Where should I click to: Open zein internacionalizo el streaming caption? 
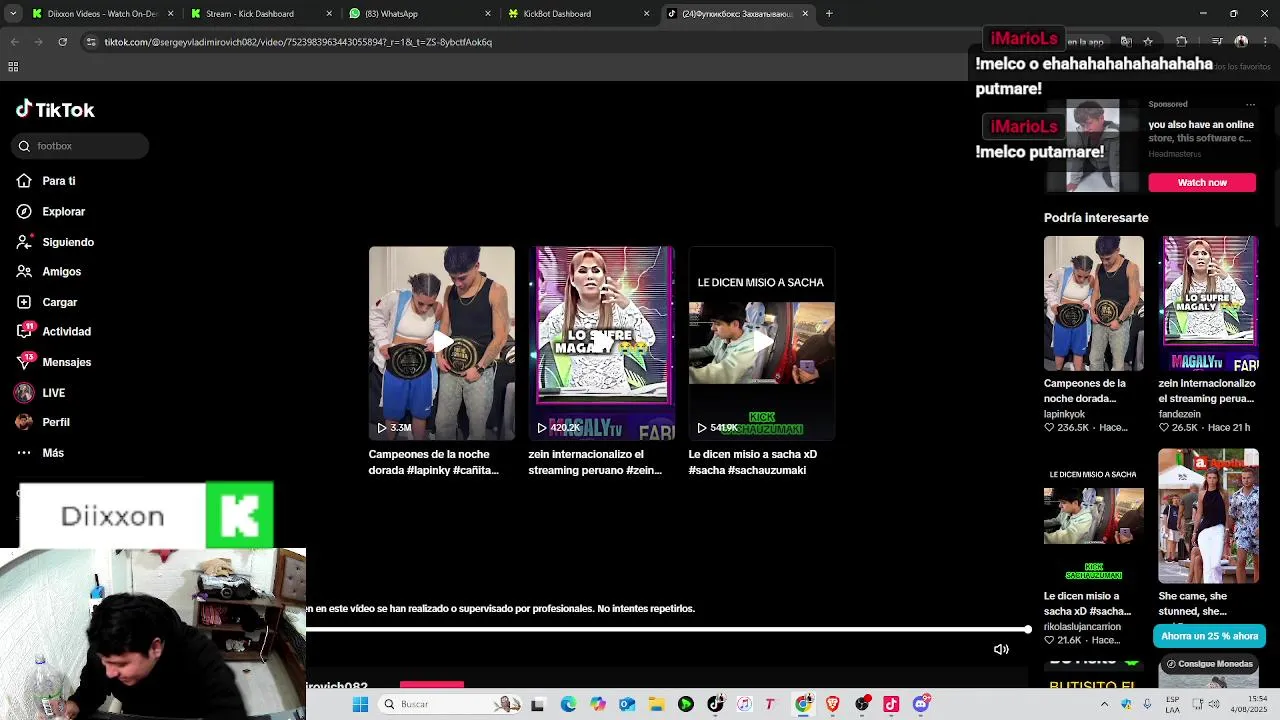[x=595, y=462]
